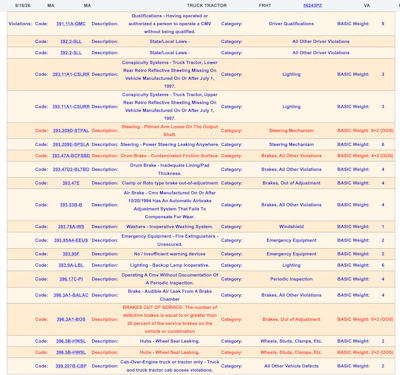Viewport: 400px width, 375px height.
Task: Select 'Emergency Equipment - Fire Extinguishers' description
Action: tap(170, 240)
